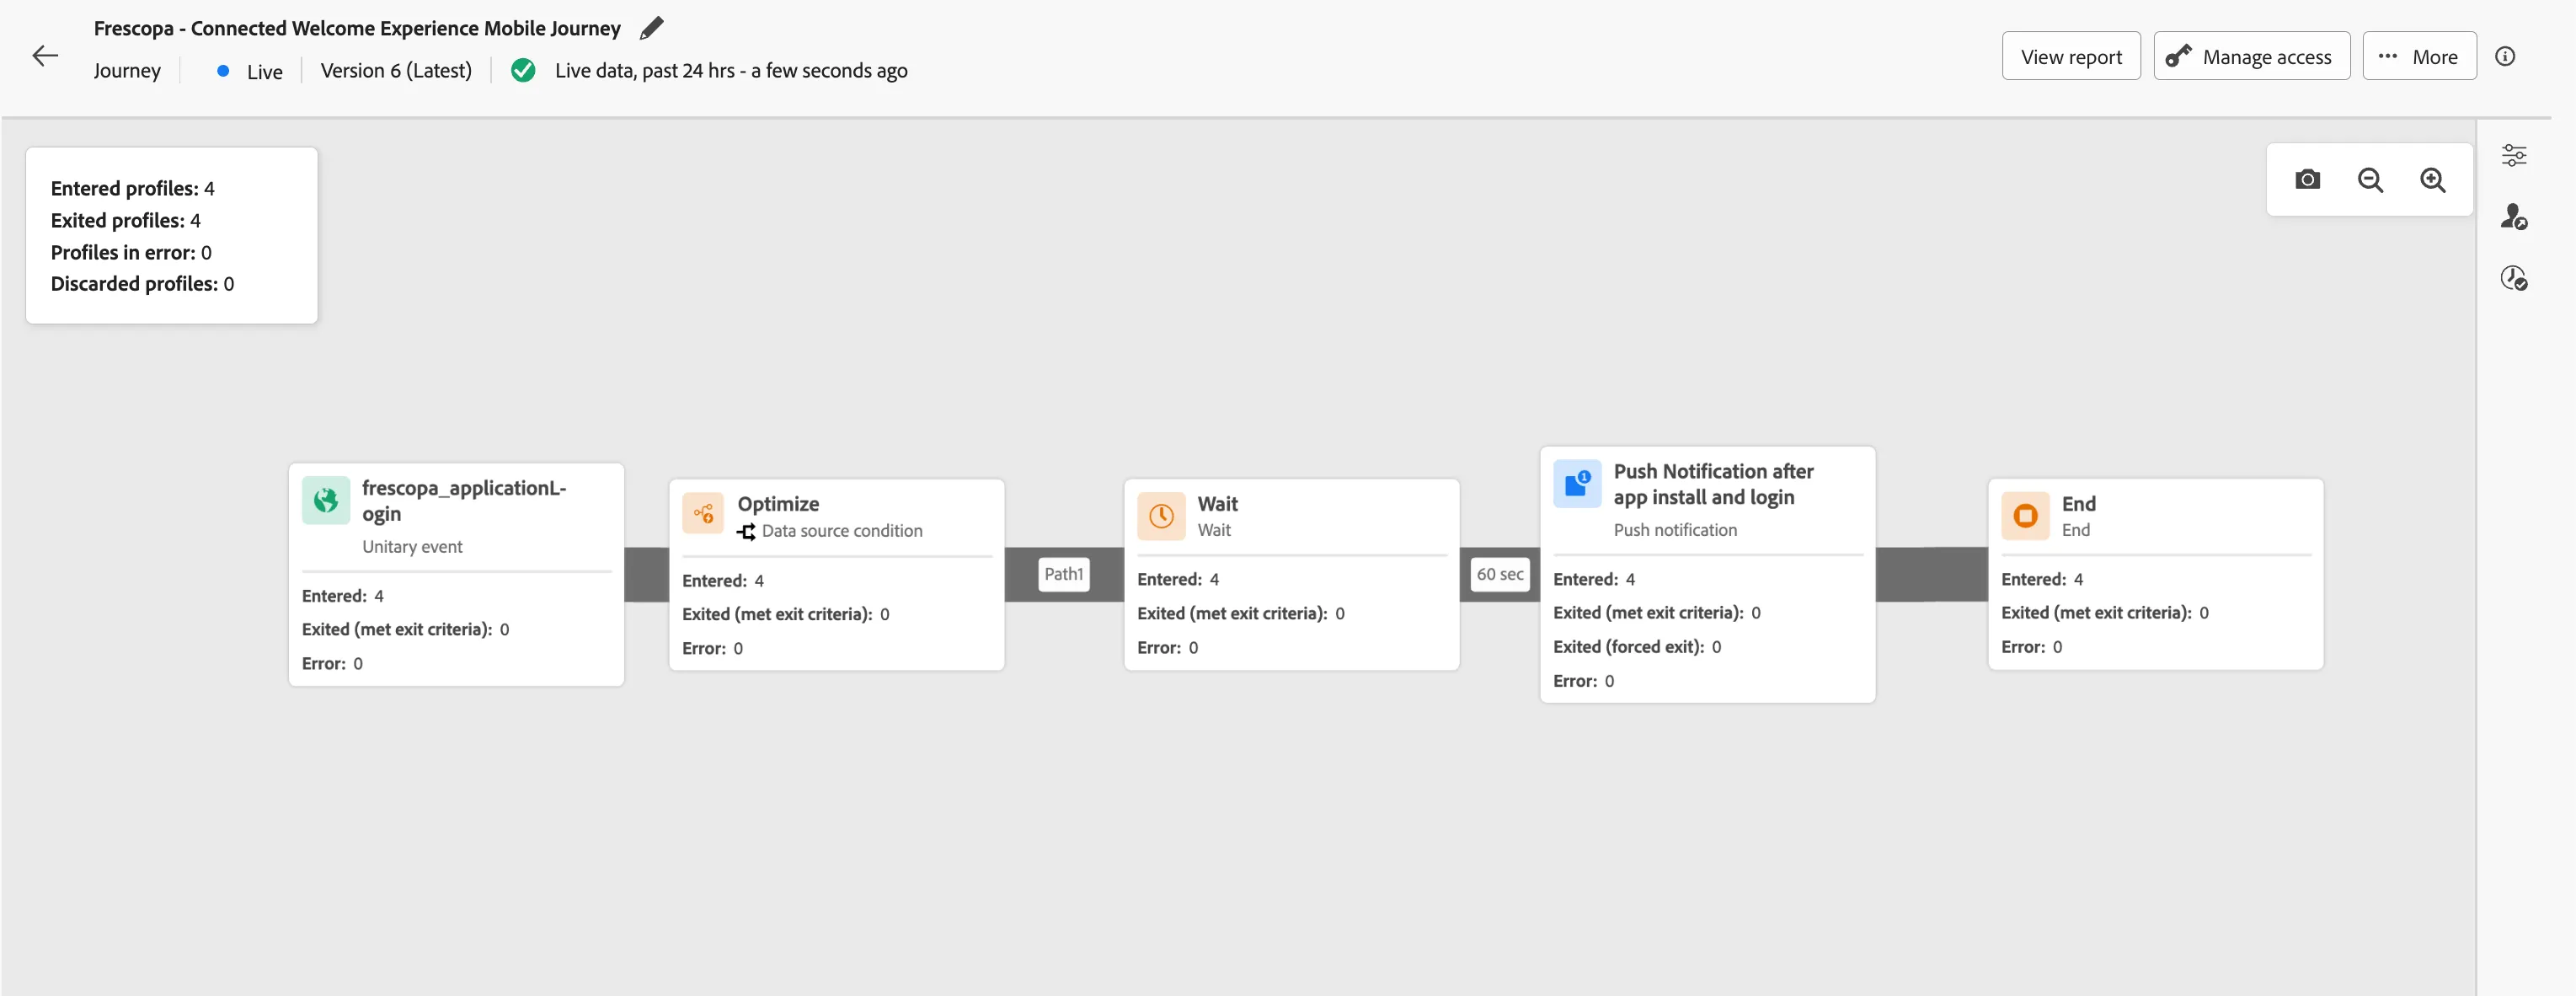
Task: Edit journey name with pencil icon
Action: 651,28
